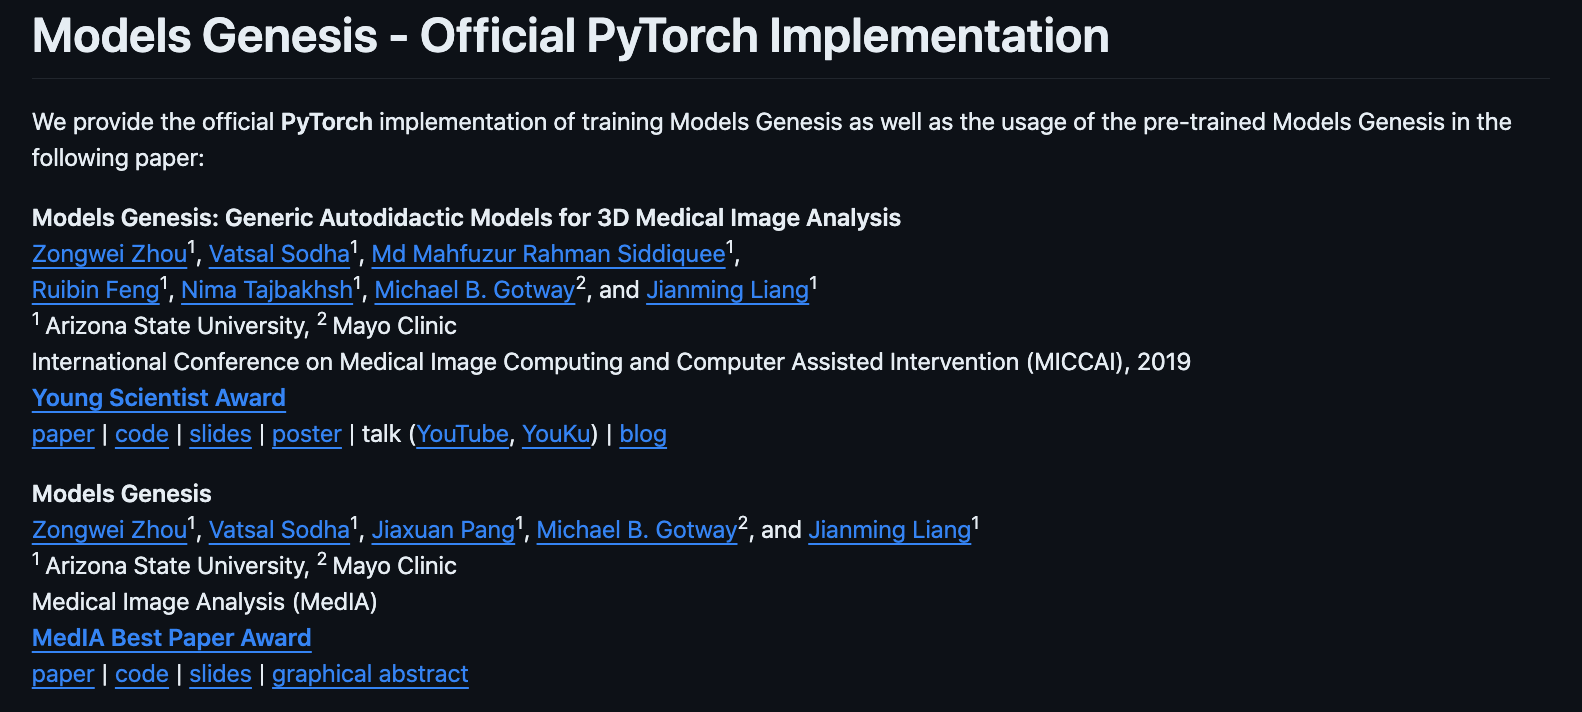Open Zongwei Zhou link in MICCAI paper authors

click(x=109, y=254)
